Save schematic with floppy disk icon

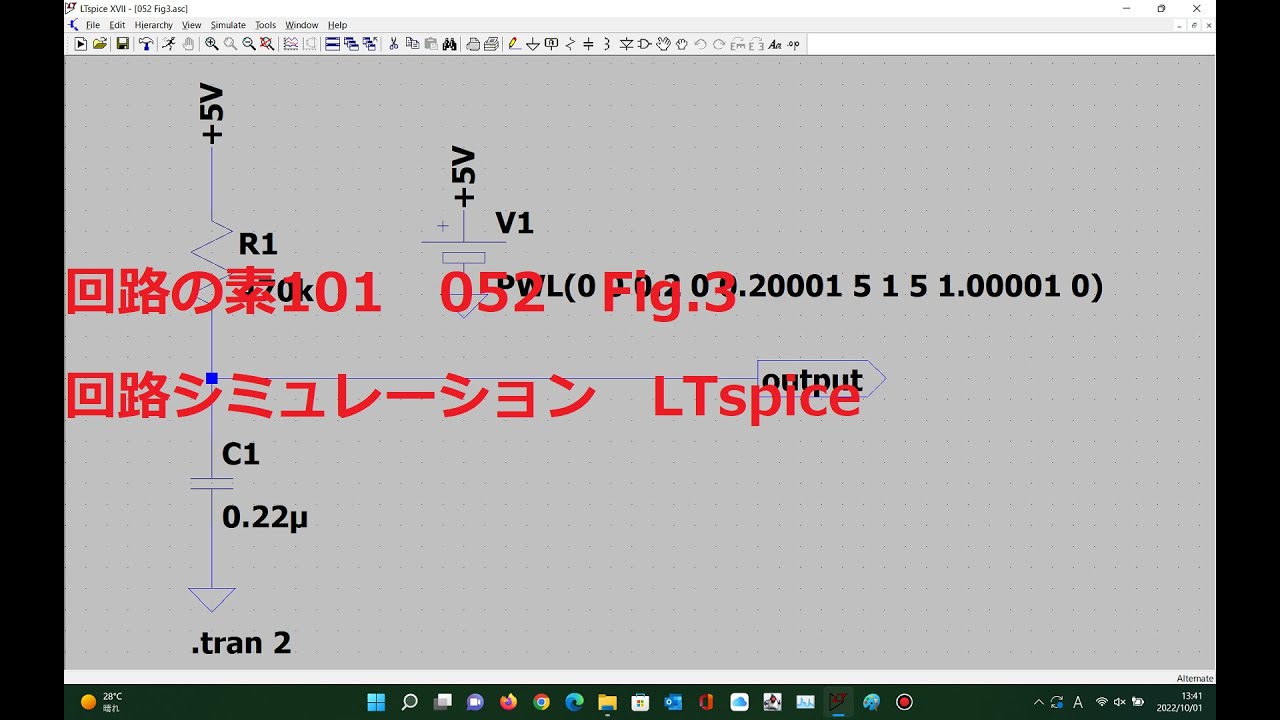tap(122, 44)
